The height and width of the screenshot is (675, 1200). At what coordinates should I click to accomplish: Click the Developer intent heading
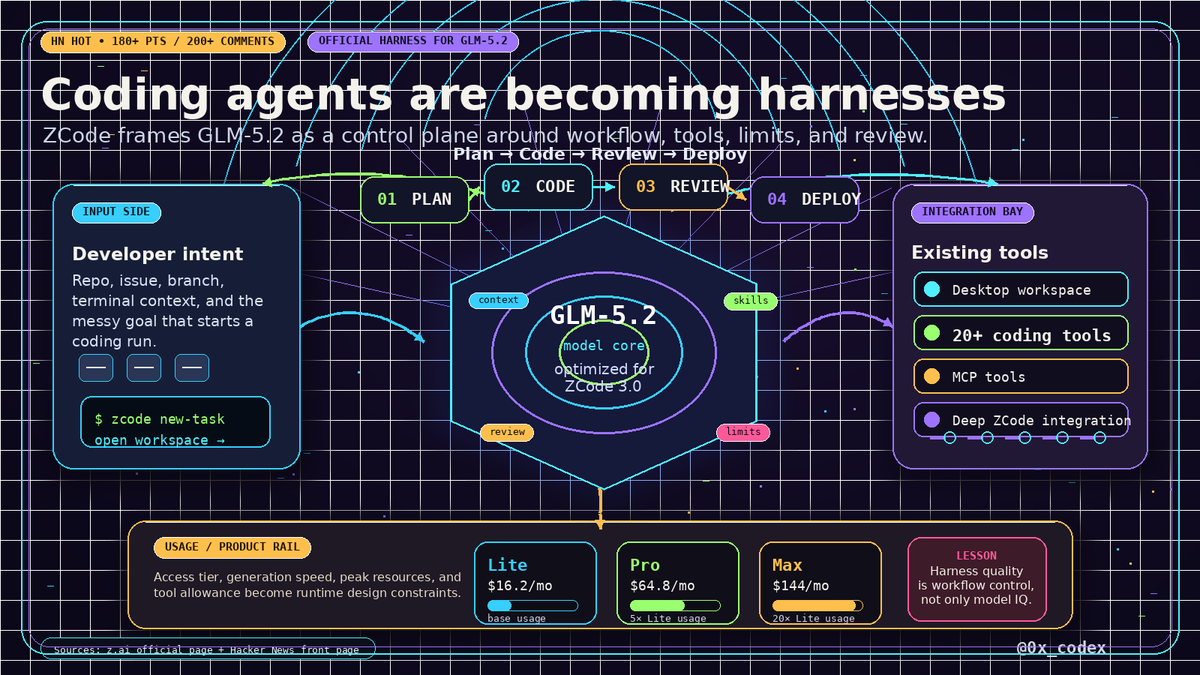158,254
